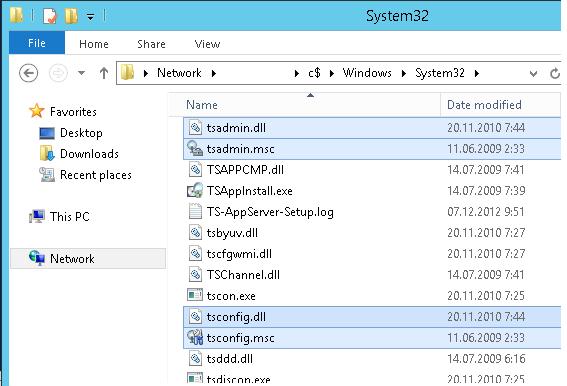Click the Back navigation arrow
567x386 pixels.
[x=28, y=73]
